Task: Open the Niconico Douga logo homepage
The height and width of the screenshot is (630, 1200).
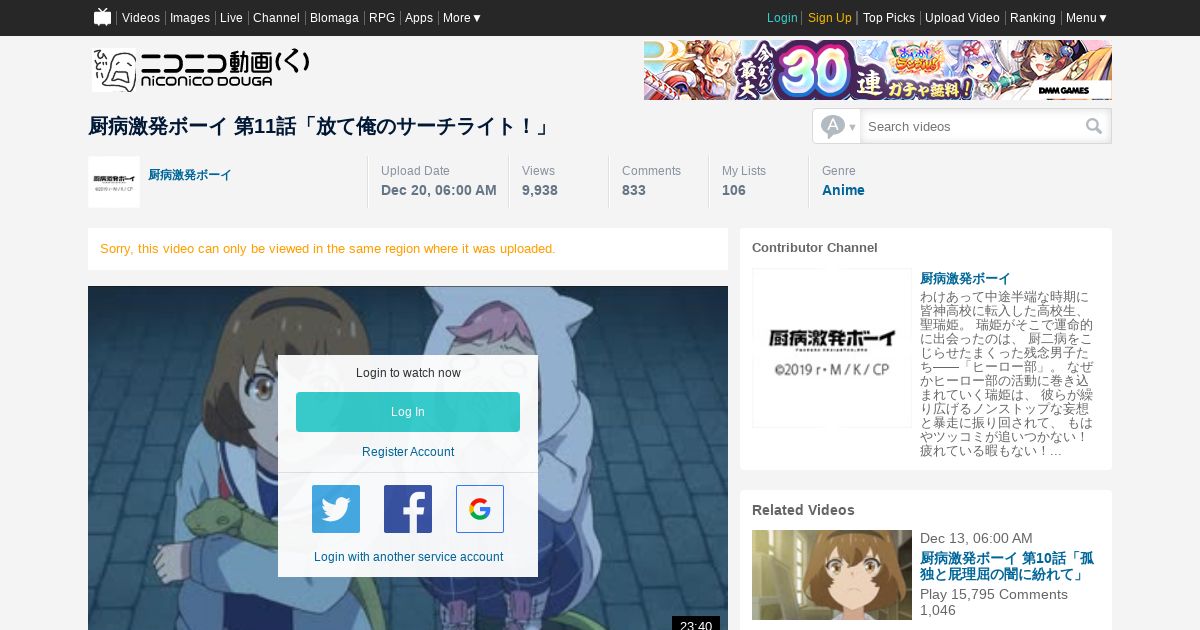Action: coord(201,70)
